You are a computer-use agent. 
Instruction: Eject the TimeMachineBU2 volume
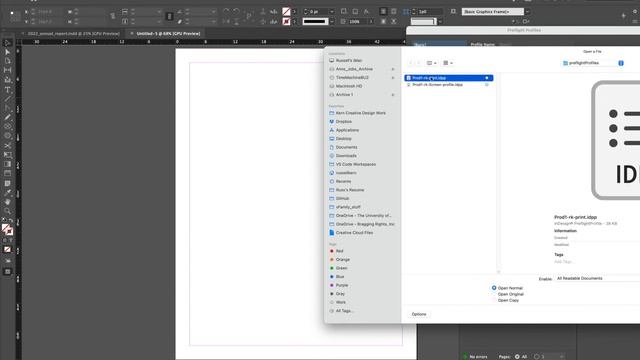coord(393,78)
